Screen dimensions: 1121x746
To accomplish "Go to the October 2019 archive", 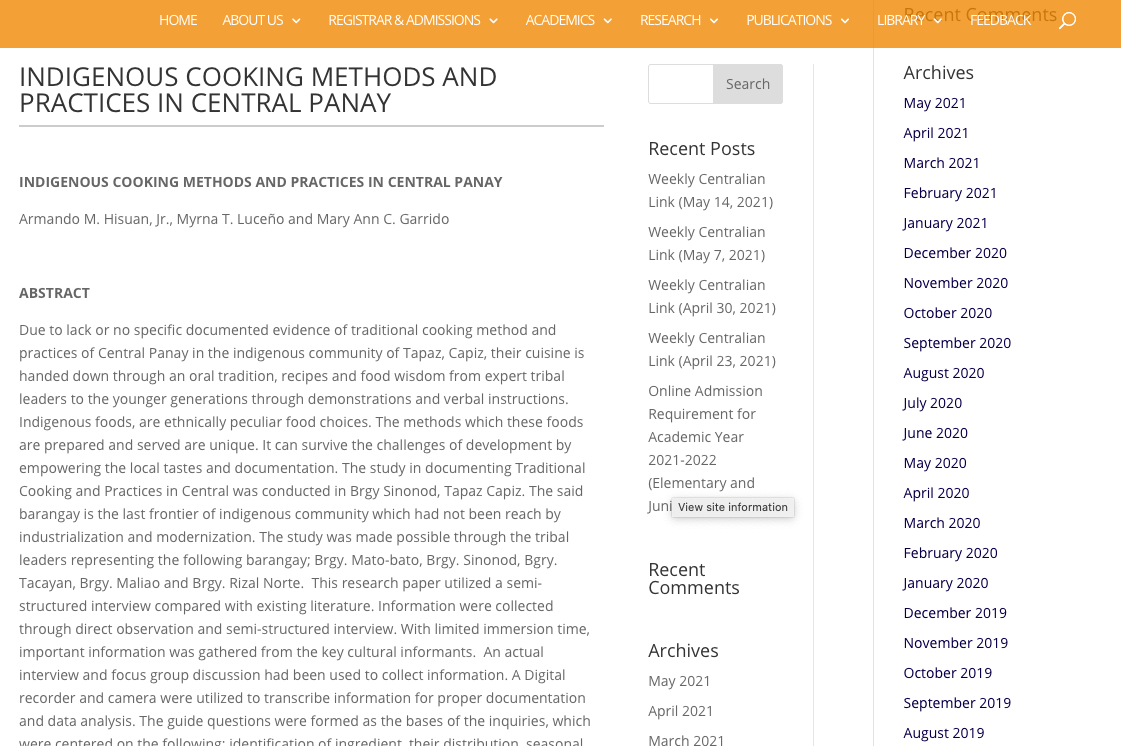I will click(x=947, y=674).
